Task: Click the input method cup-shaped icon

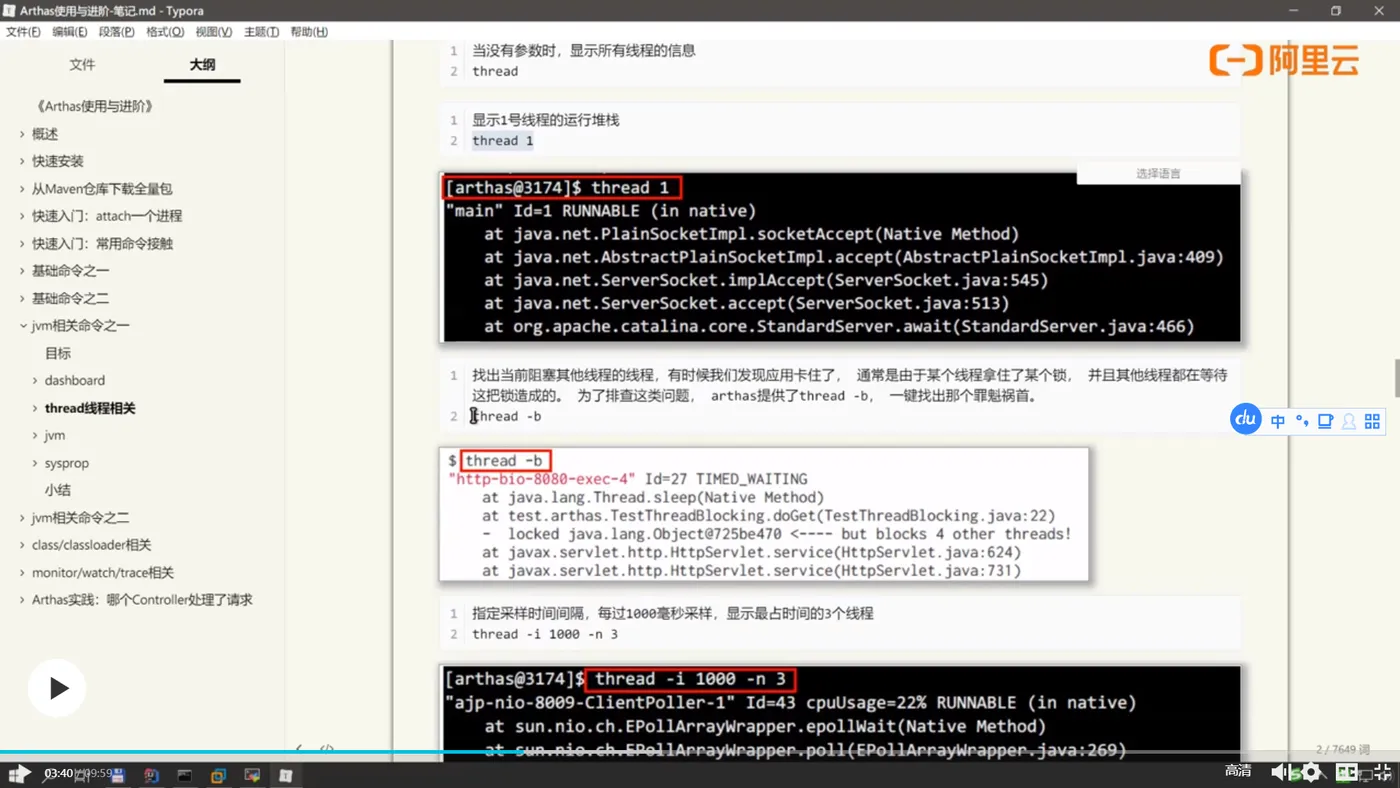Action: 1326,421
